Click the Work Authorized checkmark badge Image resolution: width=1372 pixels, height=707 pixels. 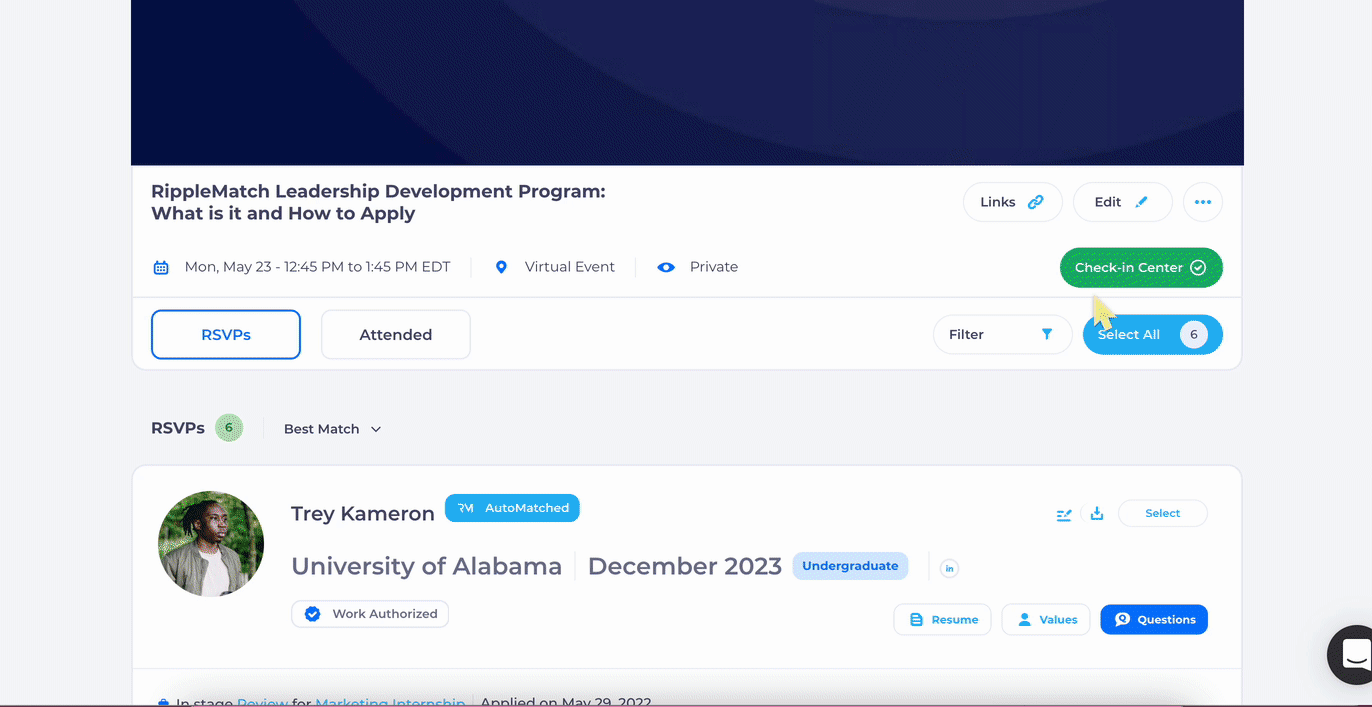[x=313, y=614]
